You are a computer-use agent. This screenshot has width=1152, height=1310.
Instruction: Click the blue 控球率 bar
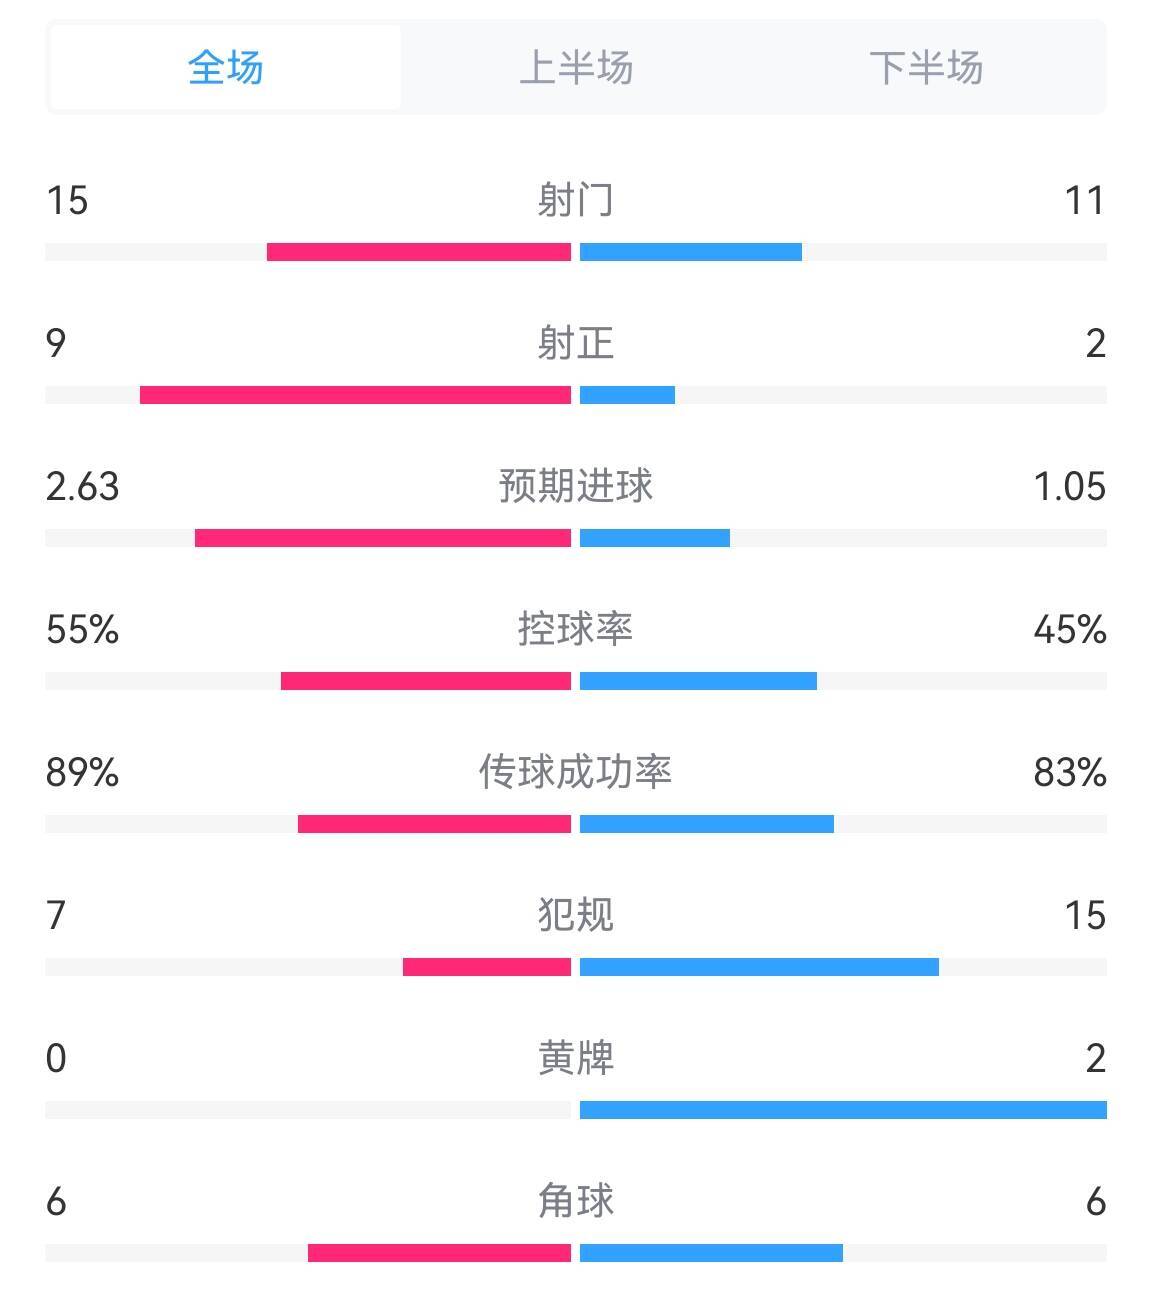tap(698, 681)
